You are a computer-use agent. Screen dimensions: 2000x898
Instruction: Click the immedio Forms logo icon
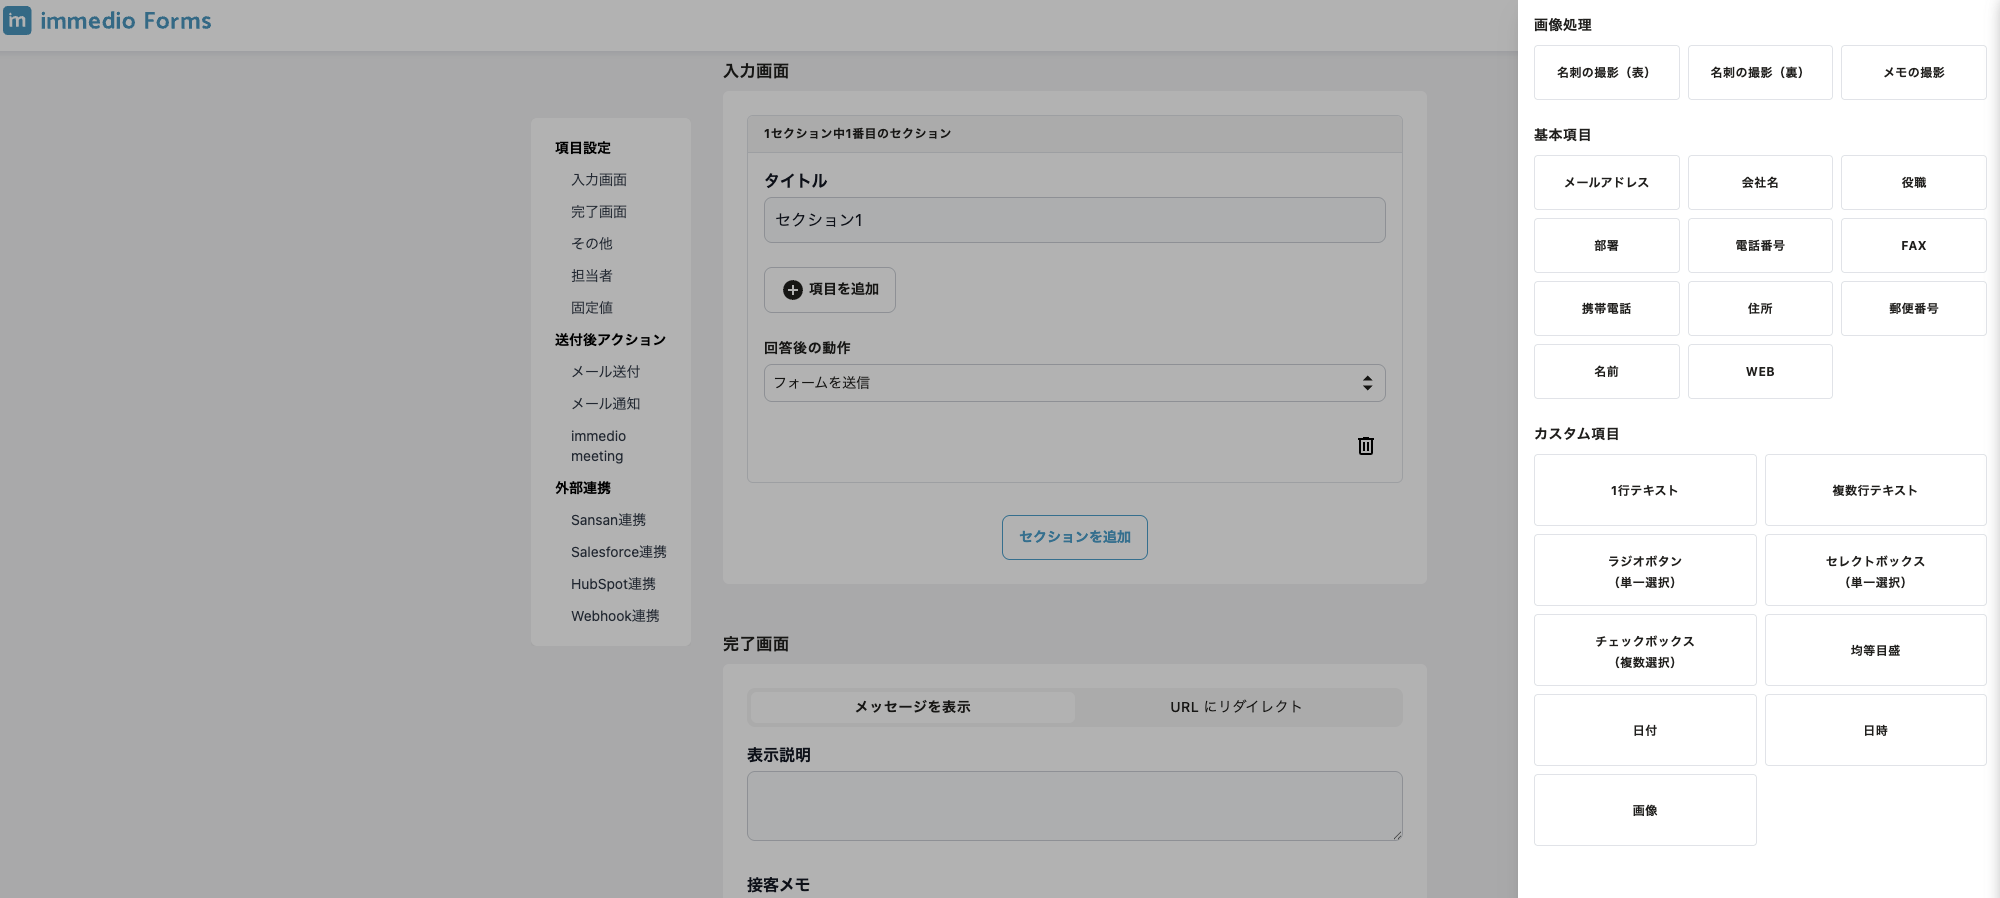[x=18, y=20]
